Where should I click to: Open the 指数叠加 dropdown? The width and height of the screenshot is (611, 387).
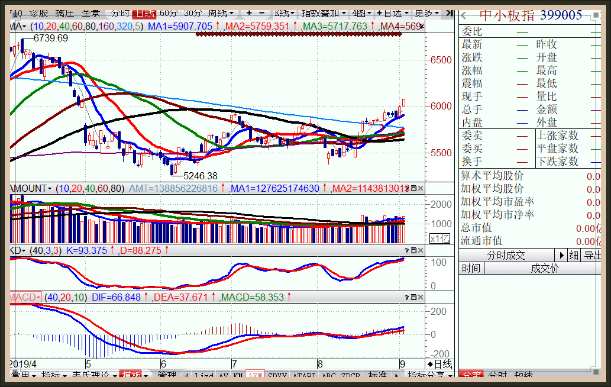323,14
